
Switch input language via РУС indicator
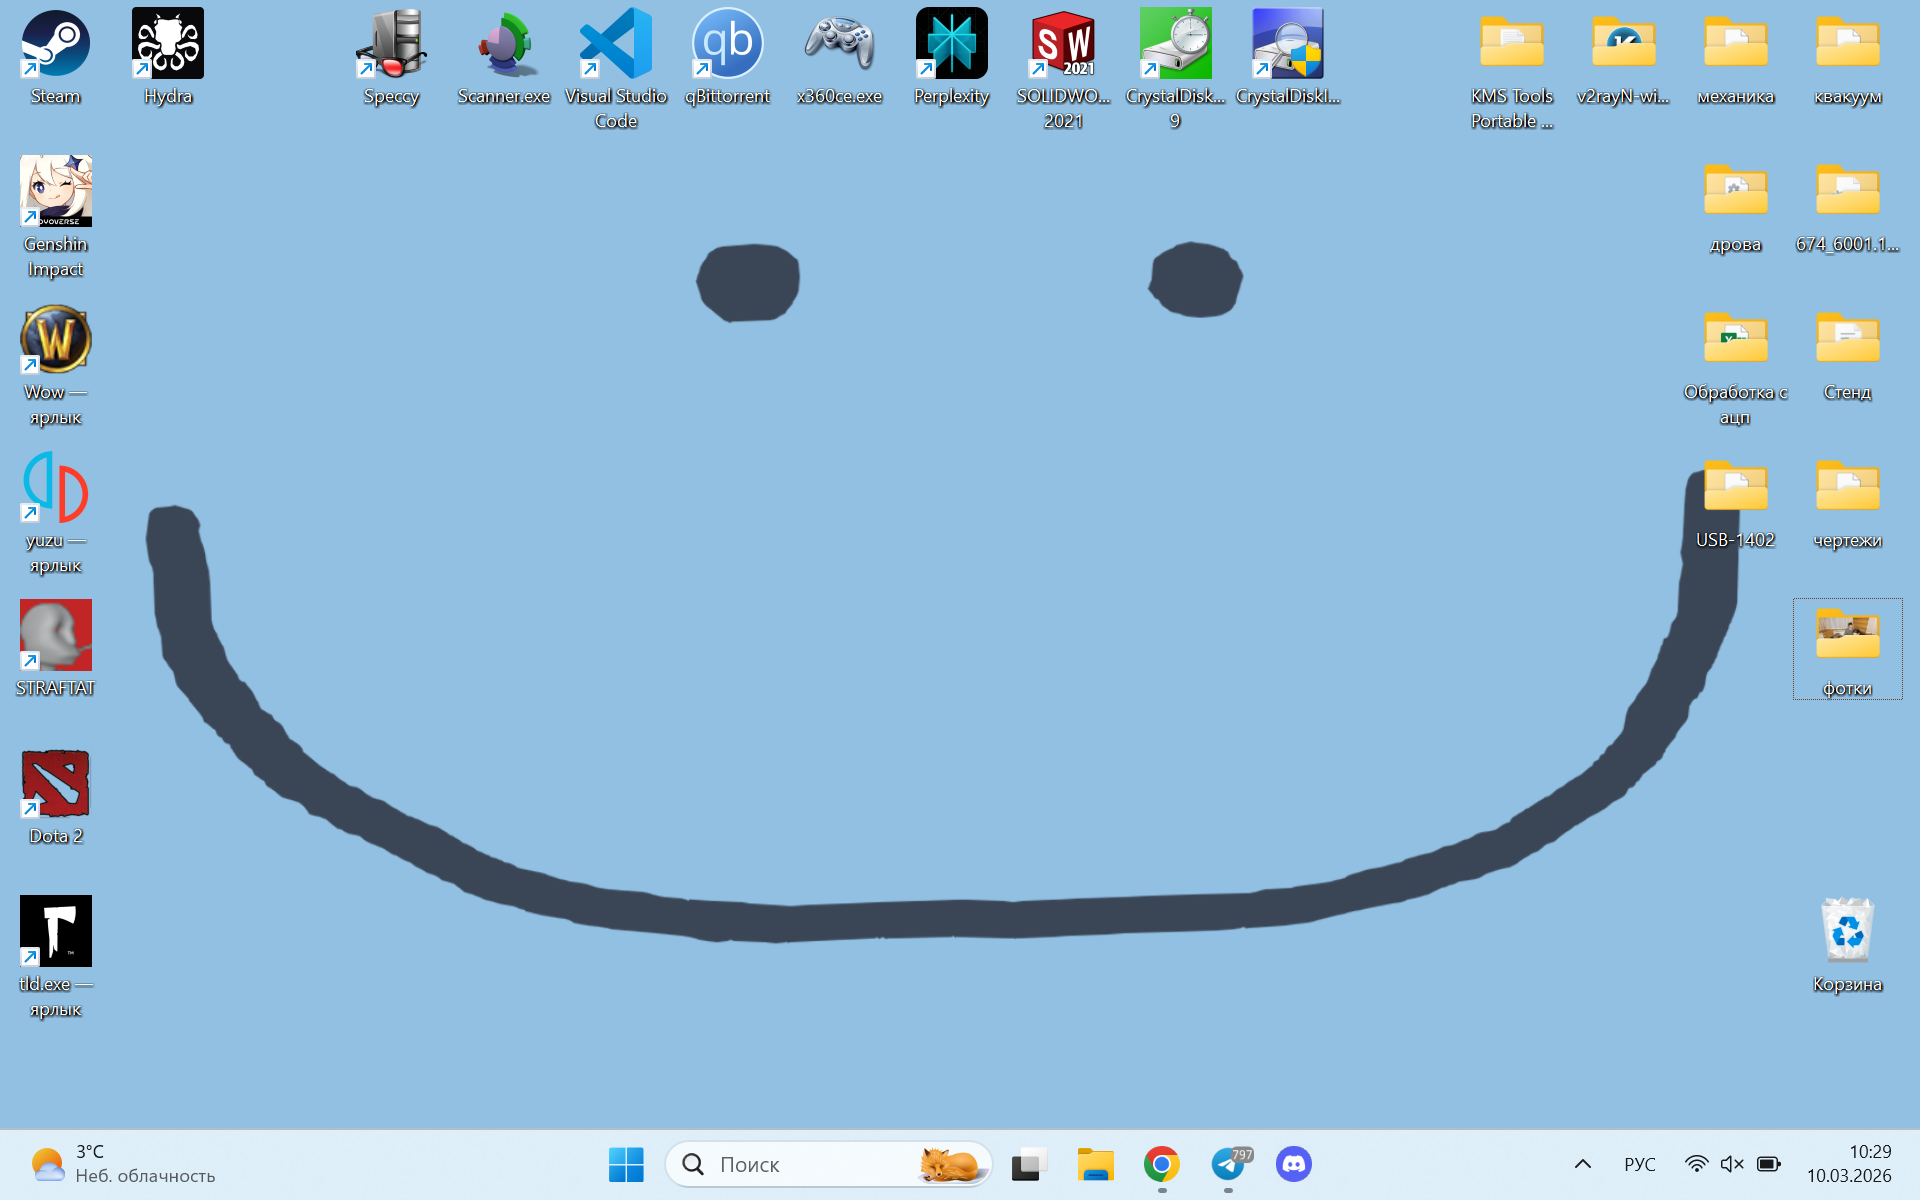pyautogui.click(x=1639, y=1164)
